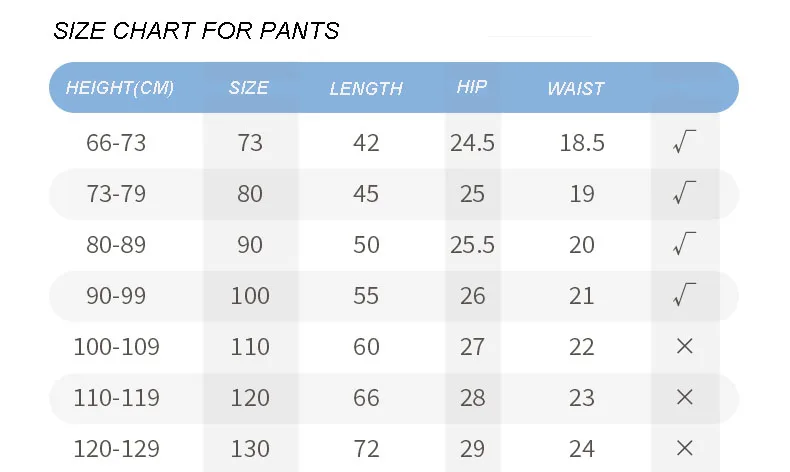Screen dimensions: 790x472
Task: Select the size value 130
Action: pyautogui.click(x=250, y=448)
